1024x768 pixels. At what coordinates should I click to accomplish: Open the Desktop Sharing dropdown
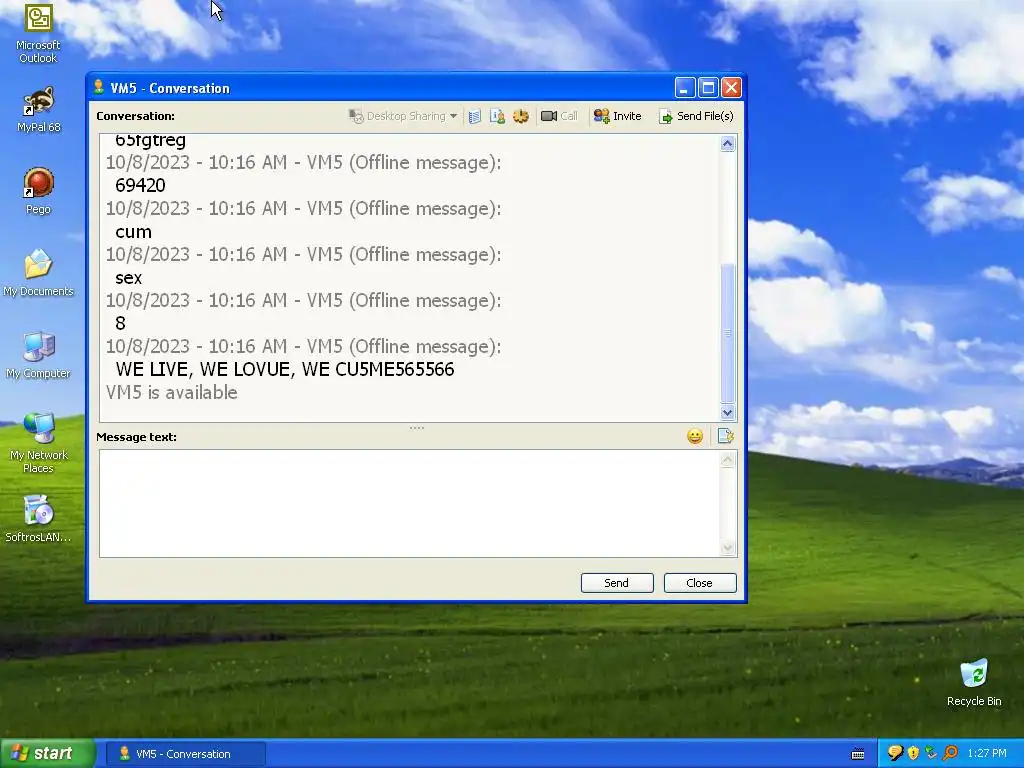pos(403,116)
